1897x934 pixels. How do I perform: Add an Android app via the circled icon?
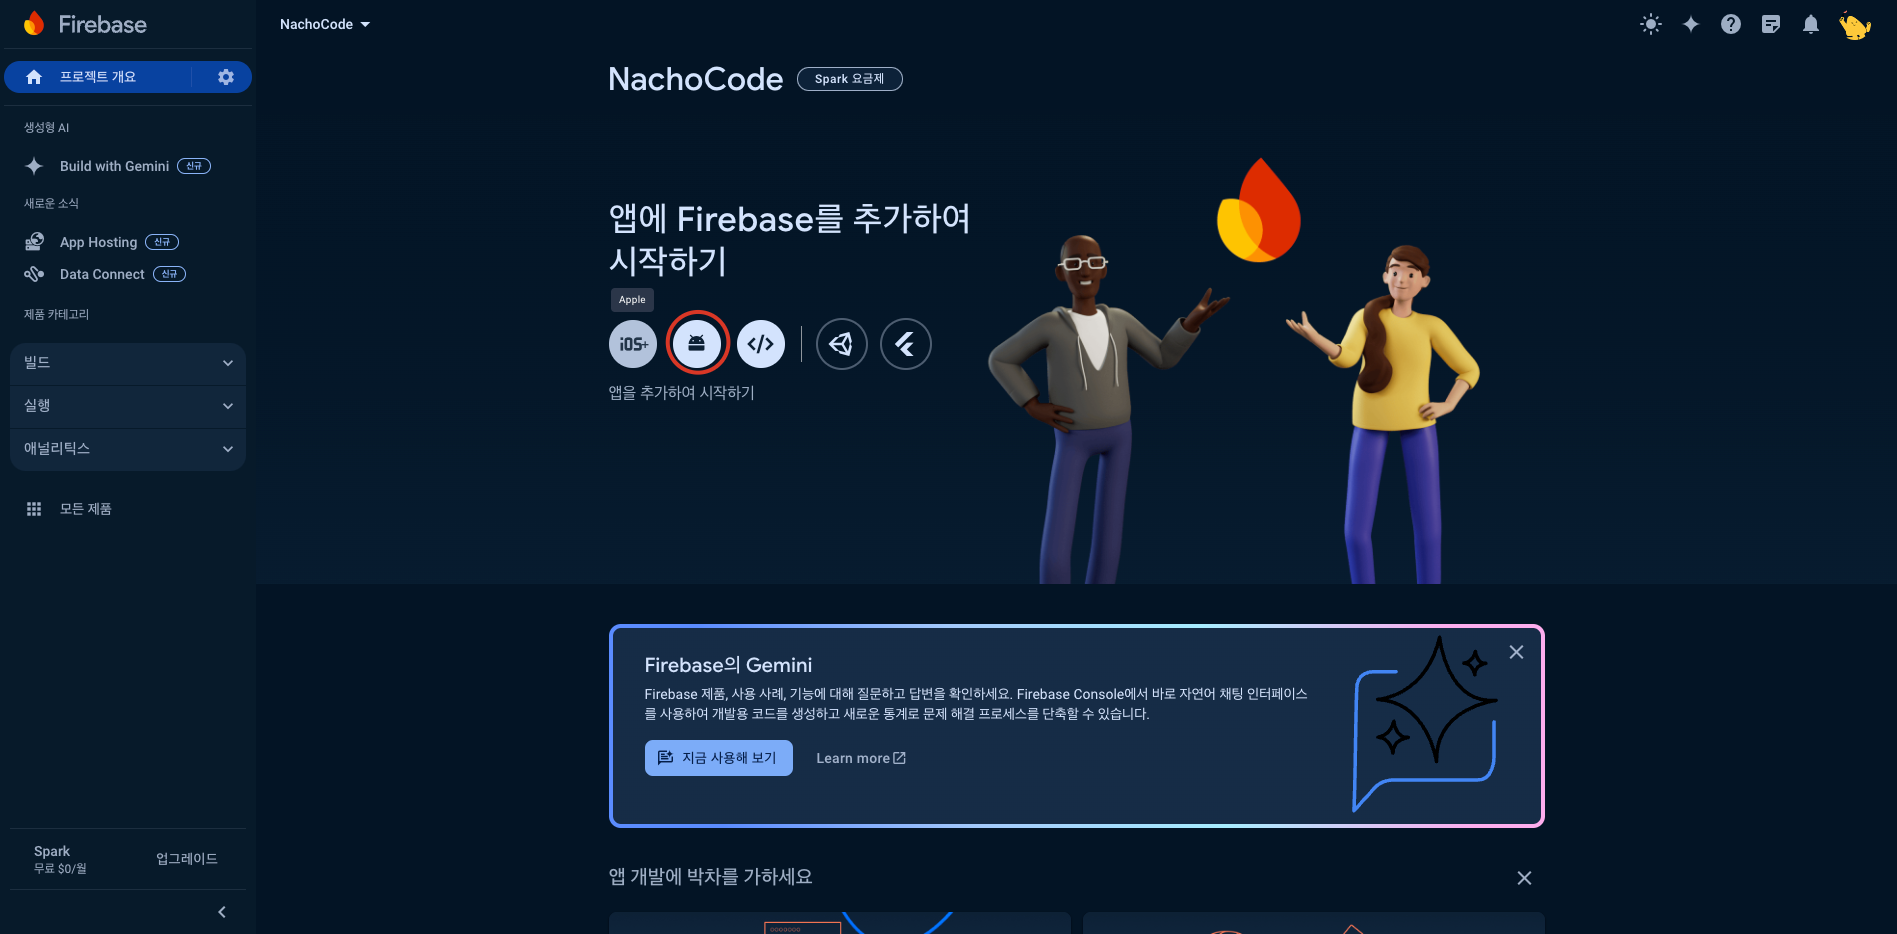click(697, 344)
